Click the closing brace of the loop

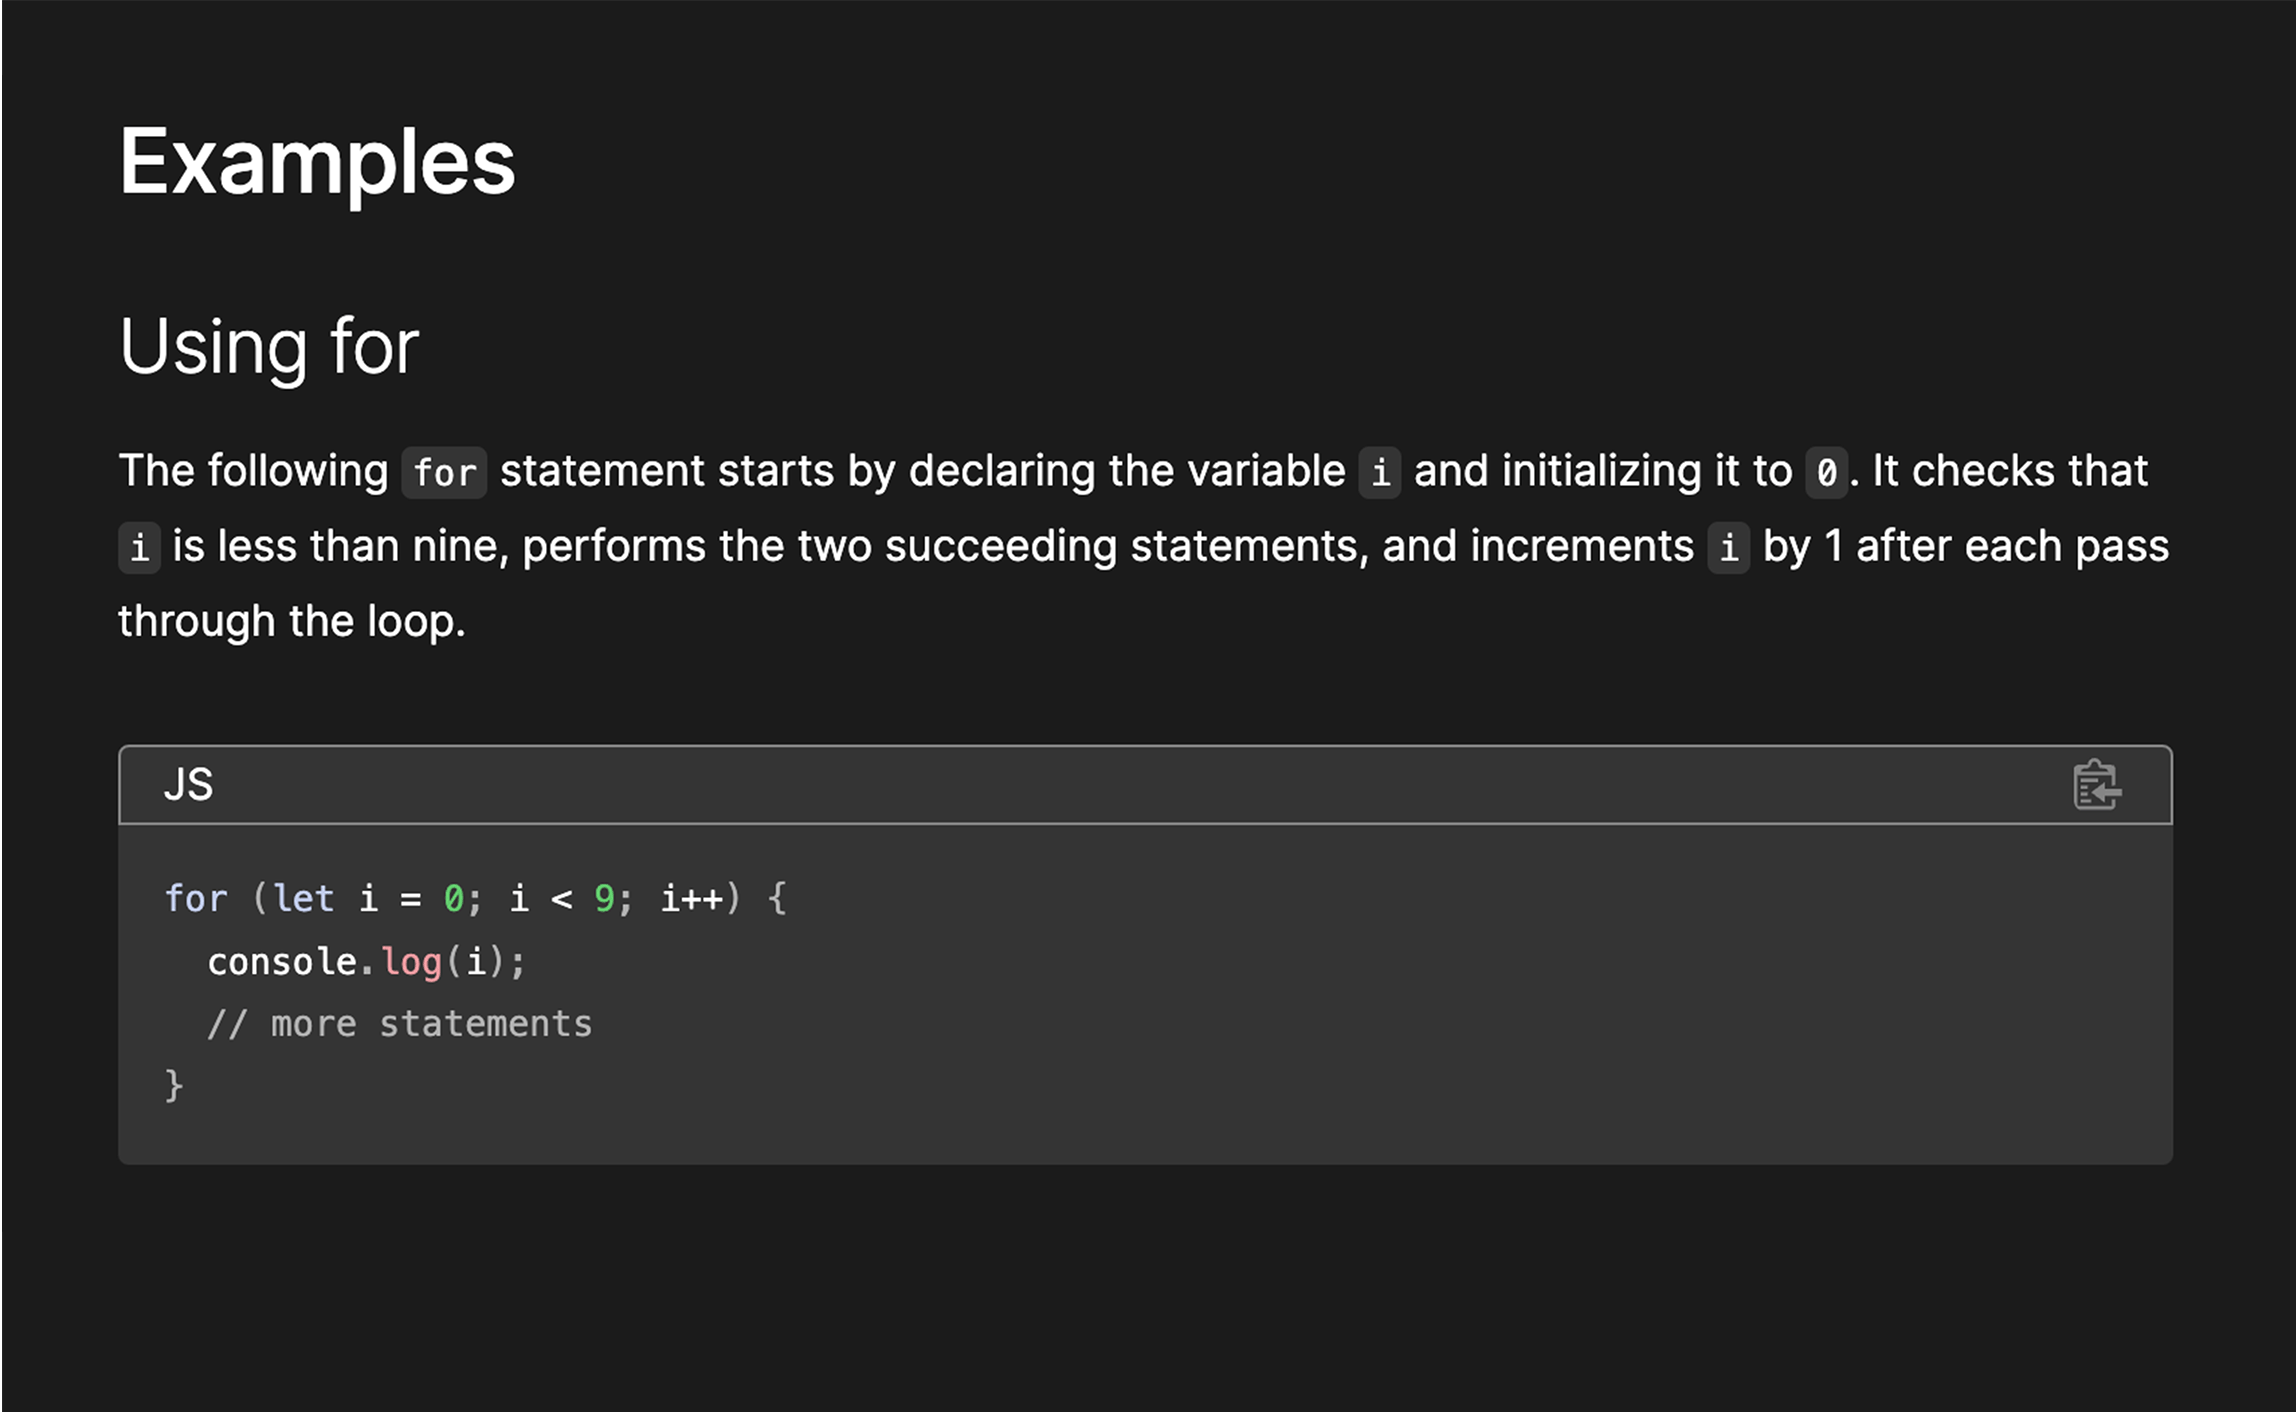175,1085
